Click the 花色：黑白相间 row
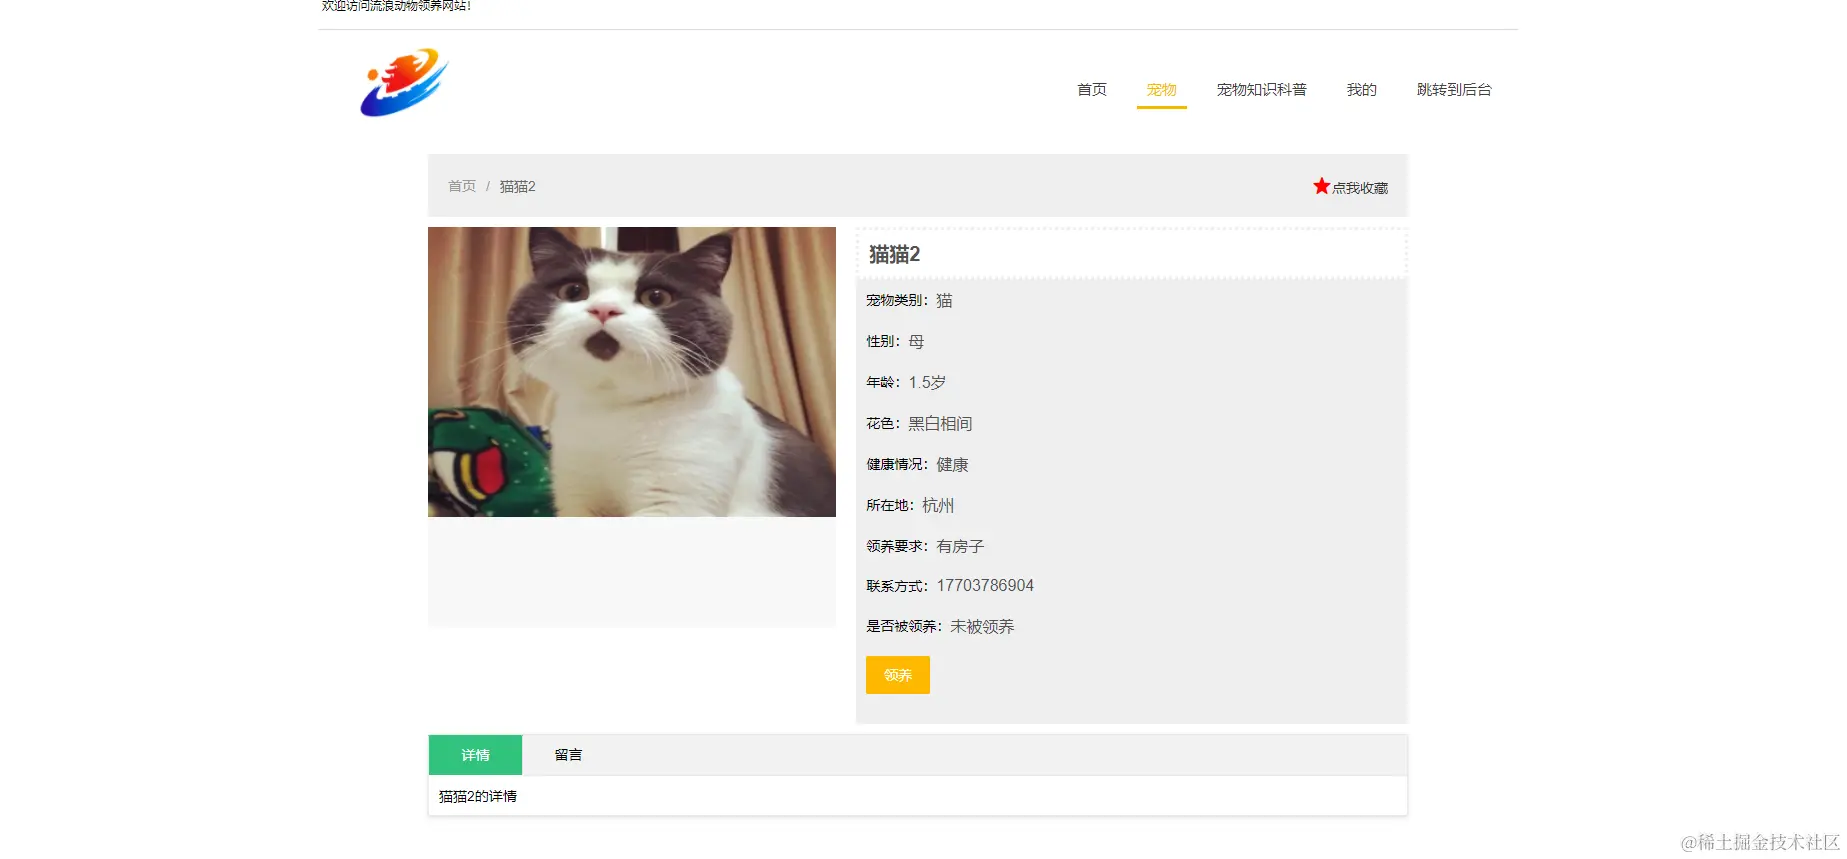 (919, 423)
